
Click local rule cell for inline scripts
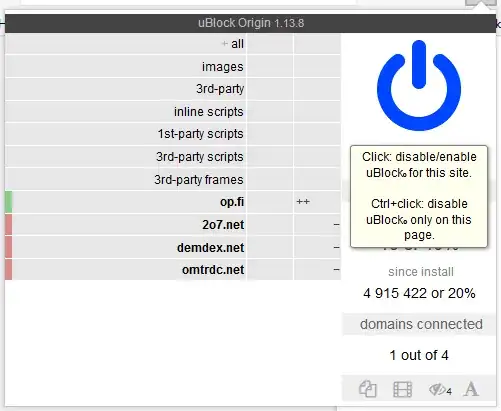[317, 112]
